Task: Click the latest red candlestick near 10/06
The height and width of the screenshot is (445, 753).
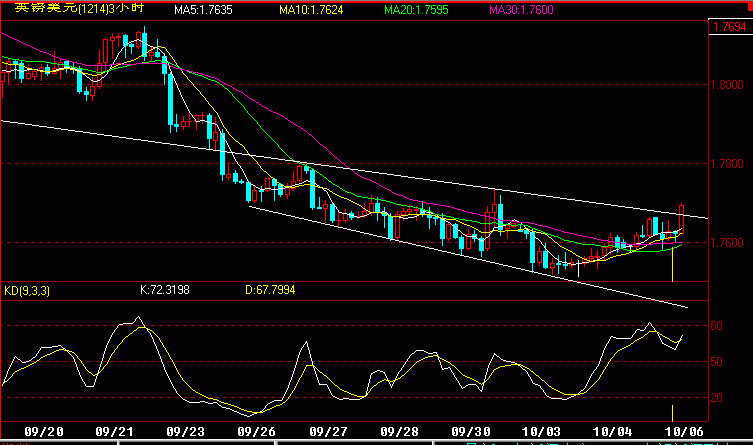Action: point(681,219)
